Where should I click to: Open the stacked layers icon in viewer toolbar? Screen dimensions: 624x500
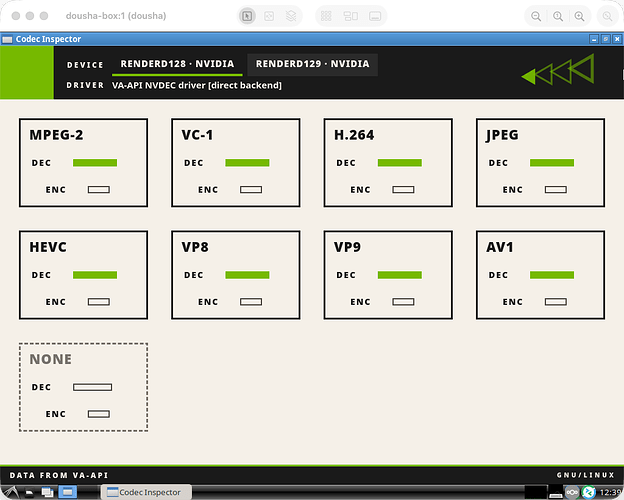tap(291, 16)
